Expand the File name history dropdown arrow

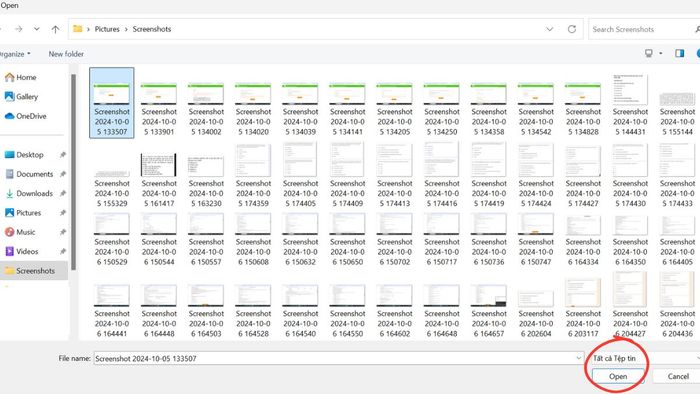[x=578, y=358]
